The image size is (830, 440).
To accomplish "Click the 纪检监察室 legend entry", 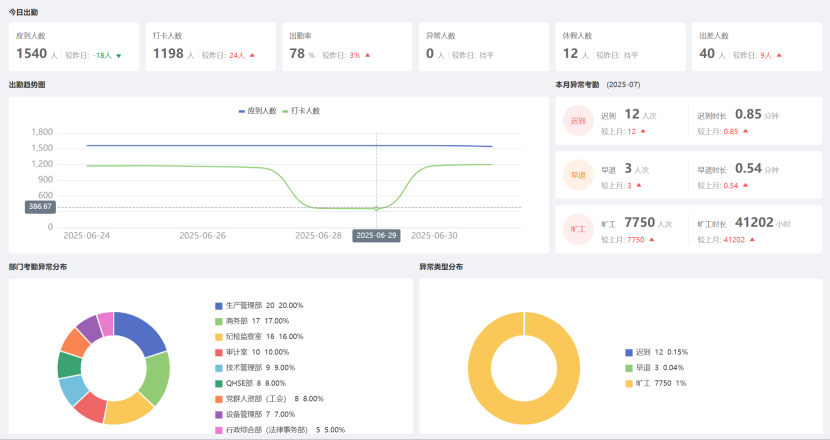I will coord(263,337).
